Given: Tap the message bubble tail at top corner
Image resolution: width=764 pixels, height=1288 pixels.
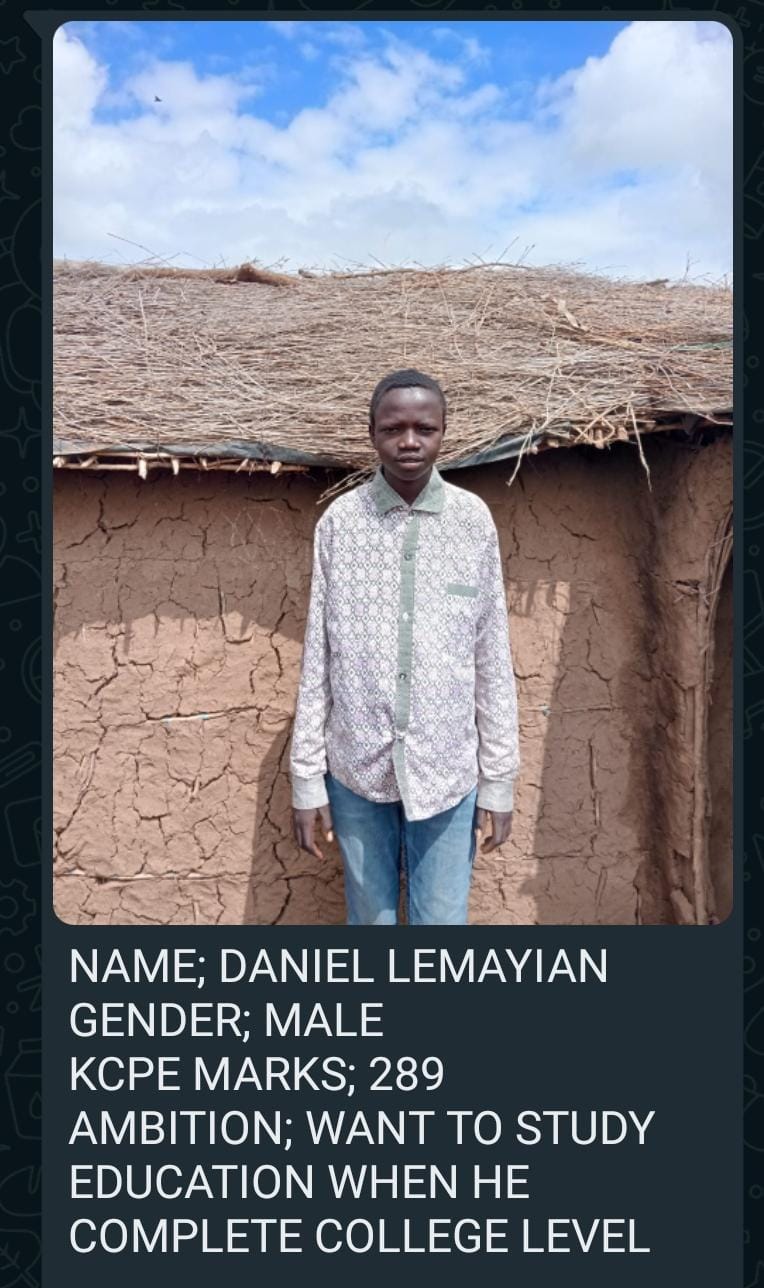Looking at the screenshot, I should pos(35,22).
